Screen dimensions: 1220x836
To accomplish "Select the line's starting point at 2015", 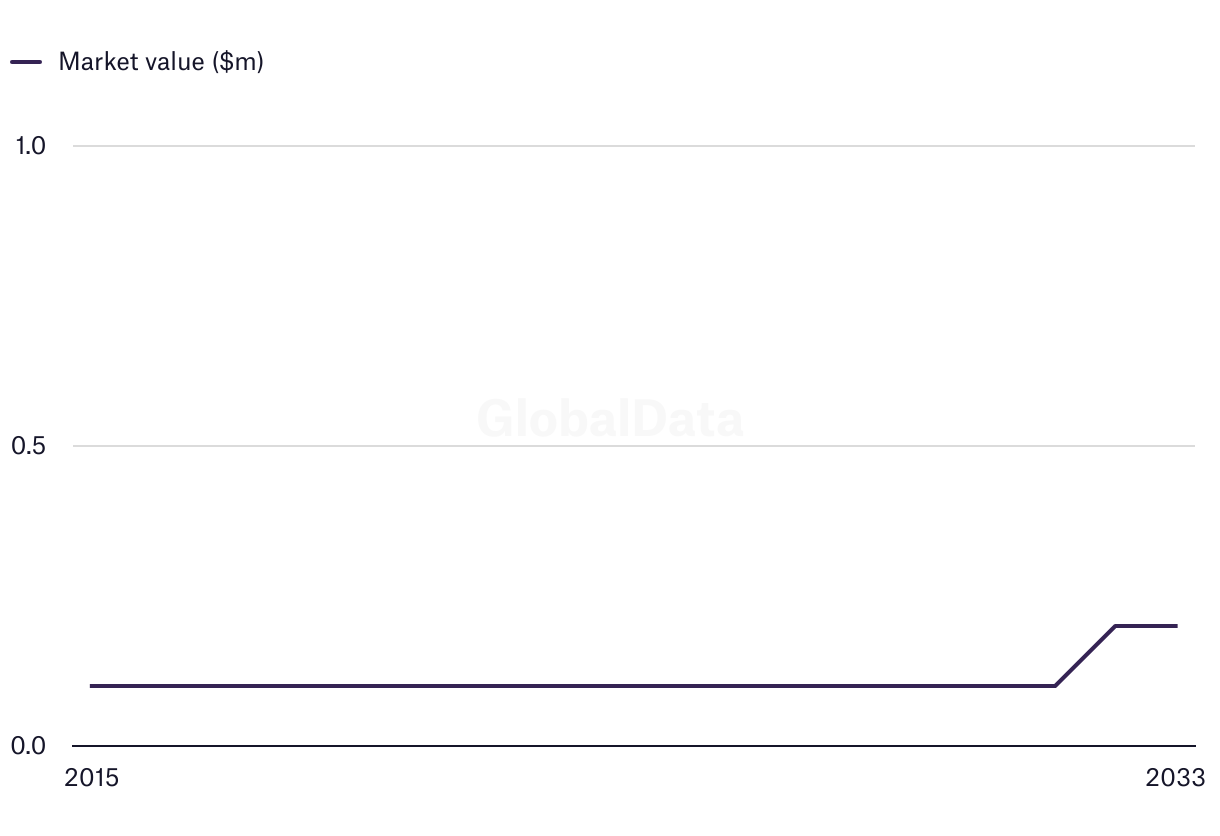I will click(91, 686).
